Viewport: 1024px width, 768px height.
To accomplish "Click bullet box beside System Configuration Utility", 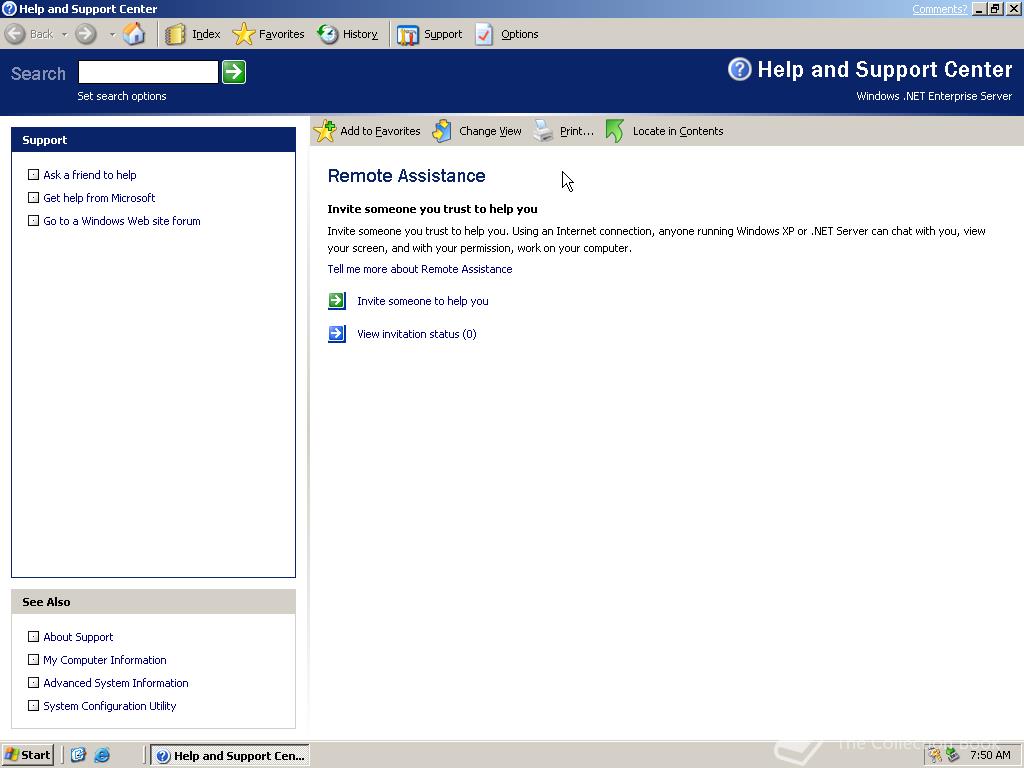I will click(33, 705).
